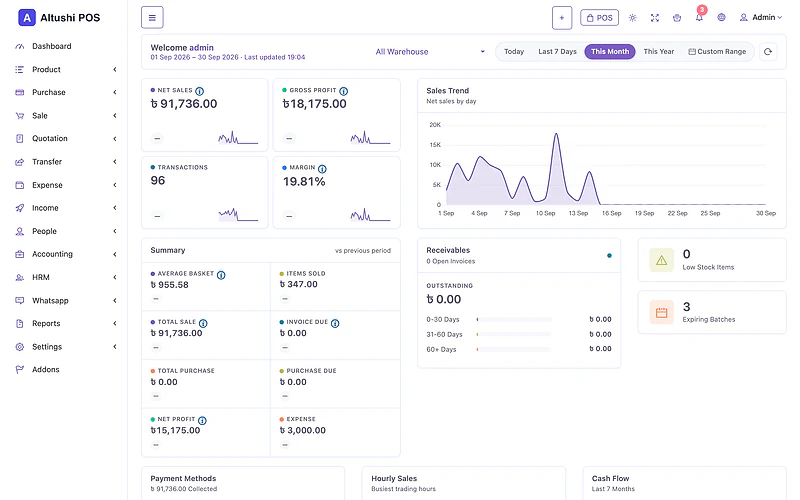This screenshot has height=500, width=800.
Task: Open the Custom Range date picker
Action: (717, 52)
